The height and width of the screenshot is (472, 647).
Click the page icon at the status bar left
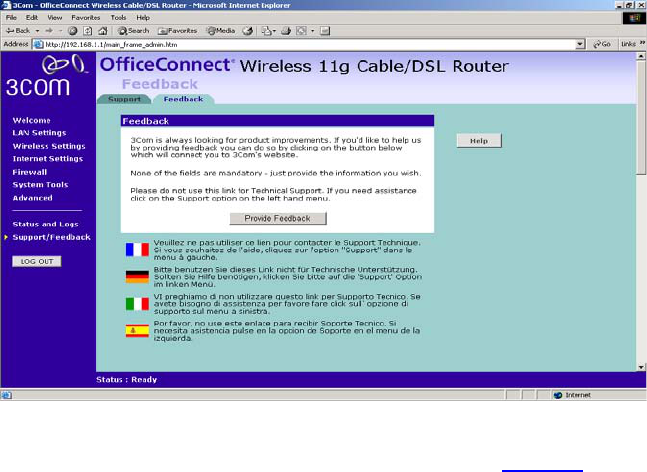coord(6,395)
